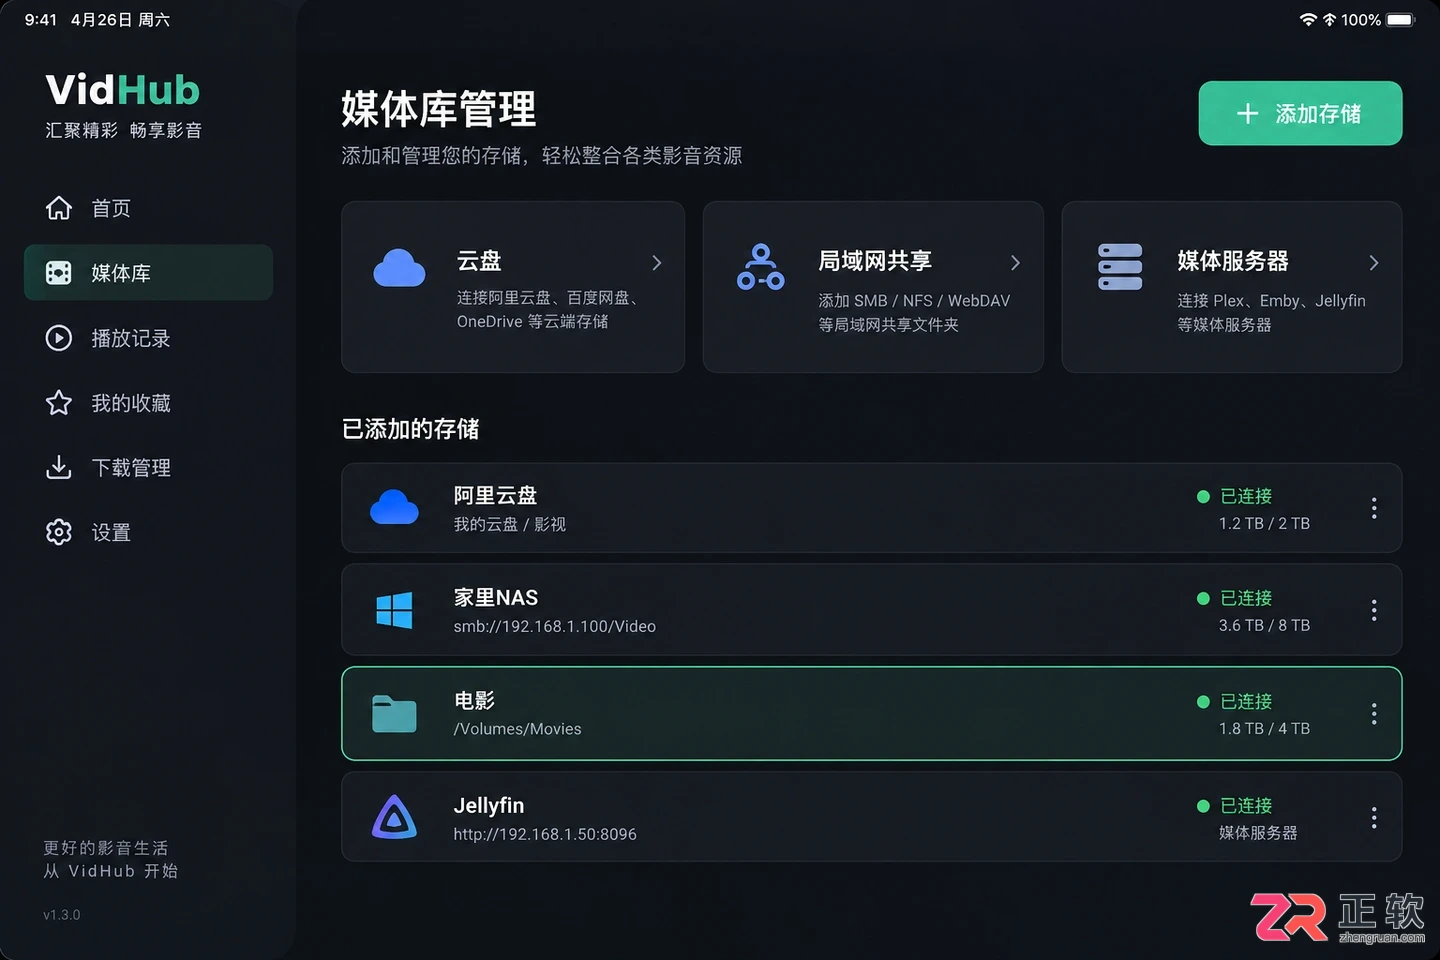Viewport: 1440px width, 960px height.
Task: Click the star favorites icon
Action: pyautogui.click(x=59, y=403)
